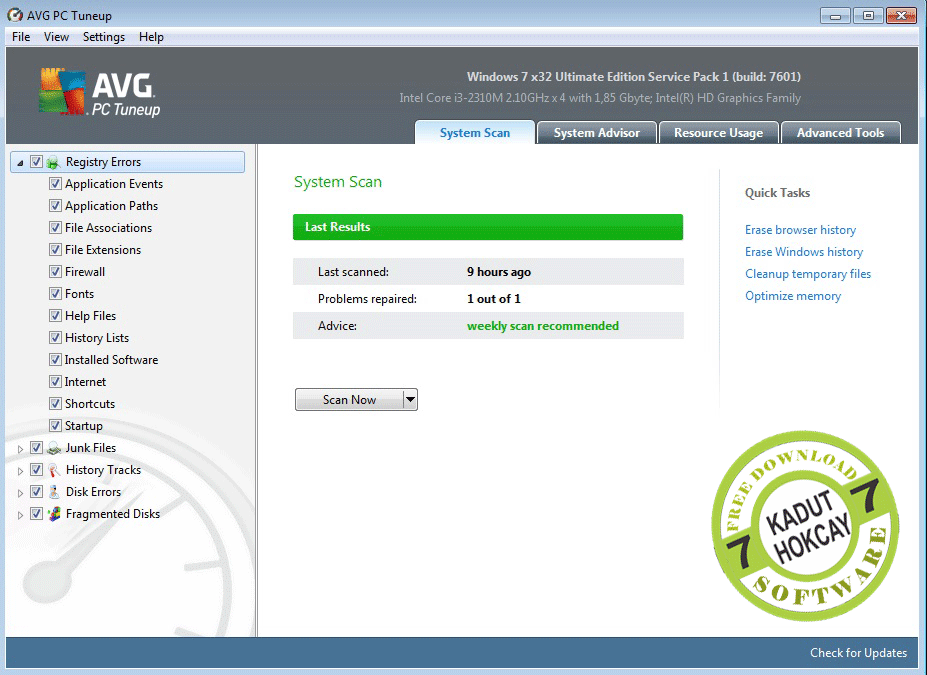Uncheck the Fragmented Disks checkbox
The height and width of the screenshot is (675, 927).
[36, 513]
